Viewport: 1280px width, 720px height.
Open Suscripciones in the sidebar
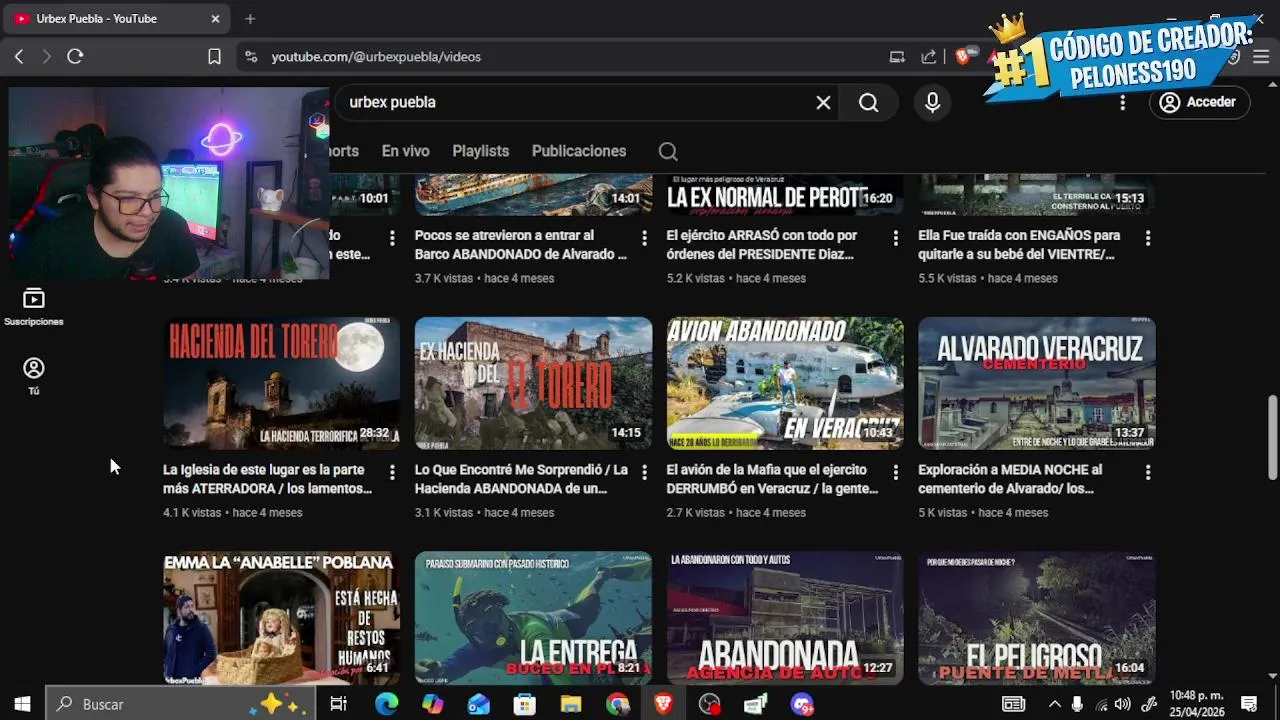pyautogui.click(x=33, y=307)
